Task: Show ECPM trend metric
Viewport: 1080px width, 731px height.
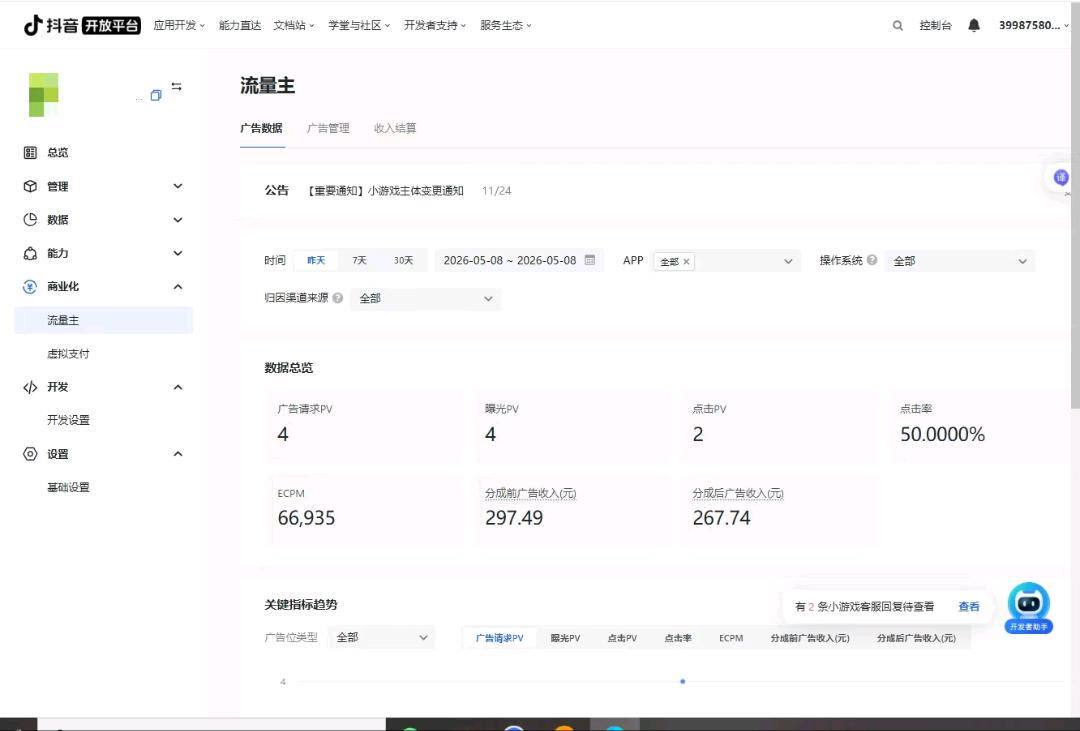Action: coord(731,638)
